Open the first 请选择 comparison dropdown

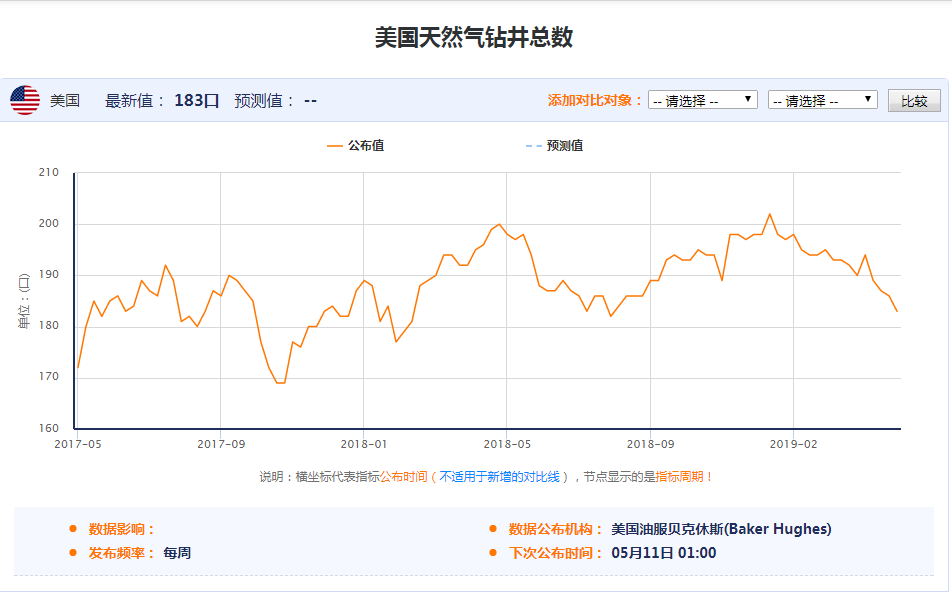[x=702, y=100]
